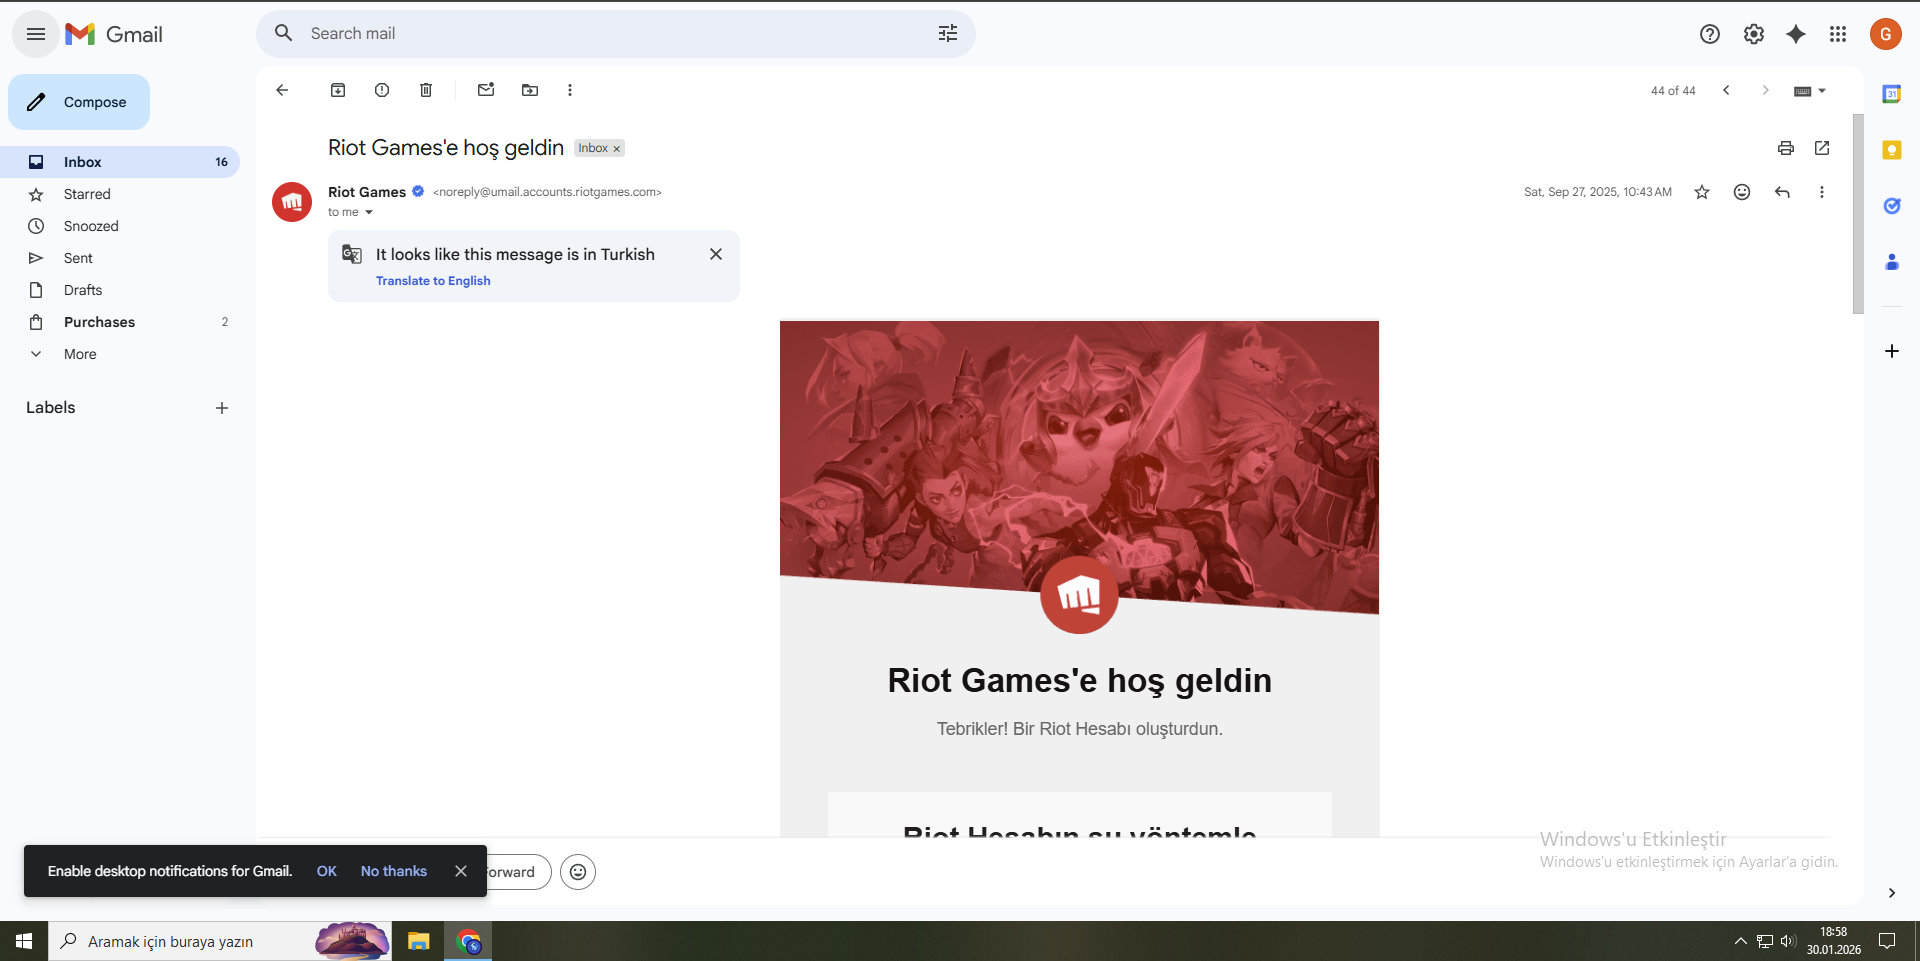Open the Gmail main menu hamburger
The width and height of the screenshot is (1920, 961).
[36, 34]
